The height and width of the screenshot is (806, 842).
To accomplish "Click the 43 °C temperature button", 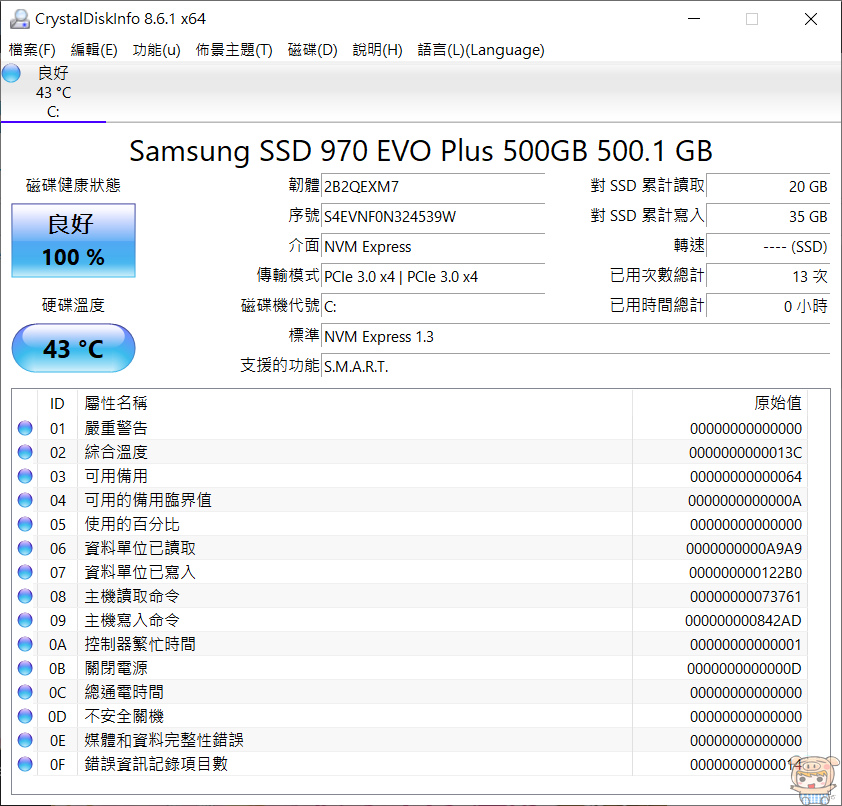I will click(x=73, y=349).
